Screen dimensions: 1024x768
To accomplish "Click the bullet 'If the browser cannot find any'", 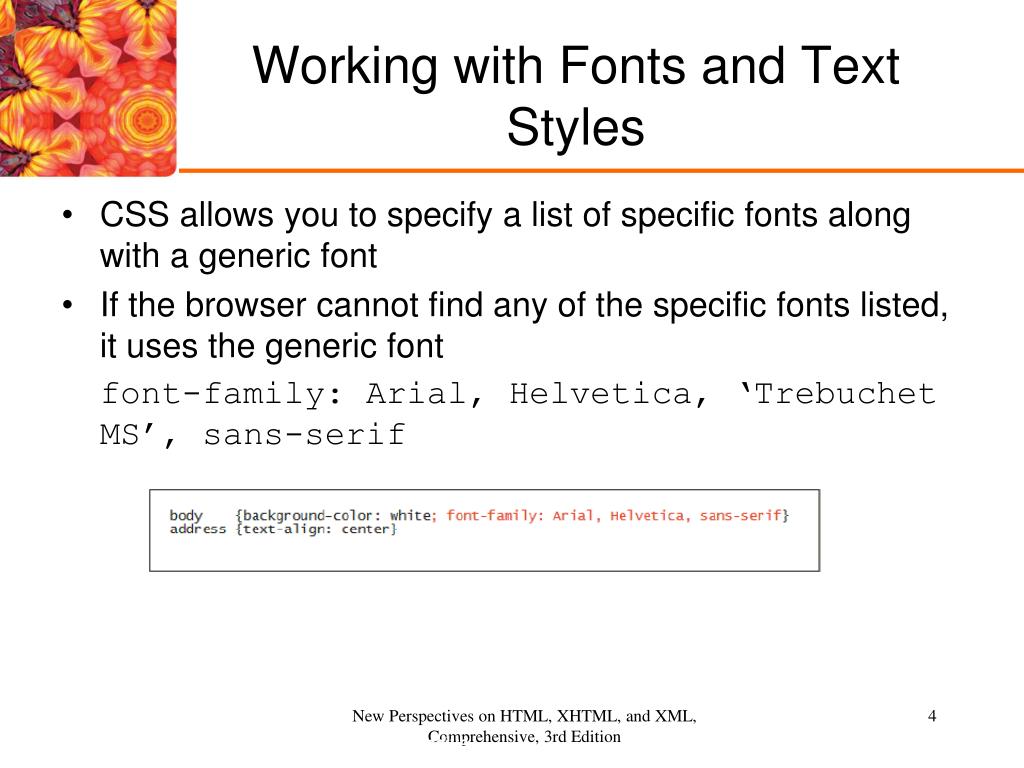I will point(524,325).
